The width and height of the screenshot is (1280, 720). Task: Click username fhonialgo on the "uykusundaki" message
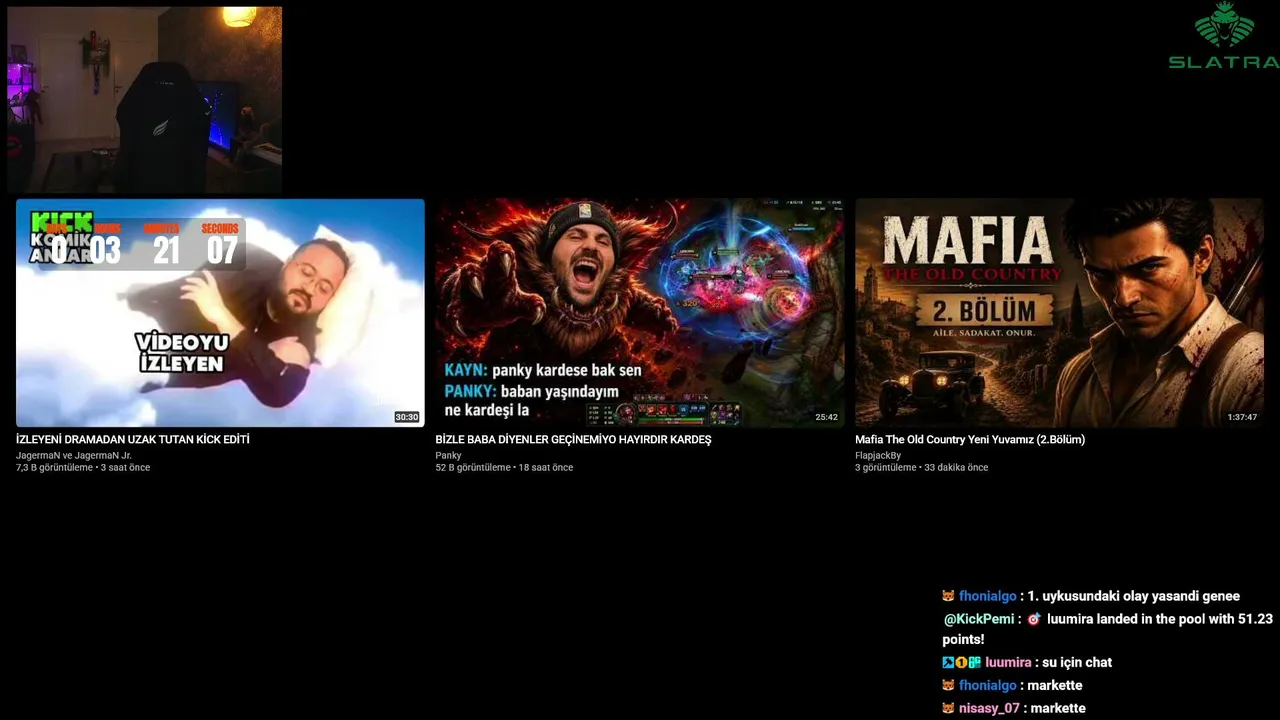987,596
